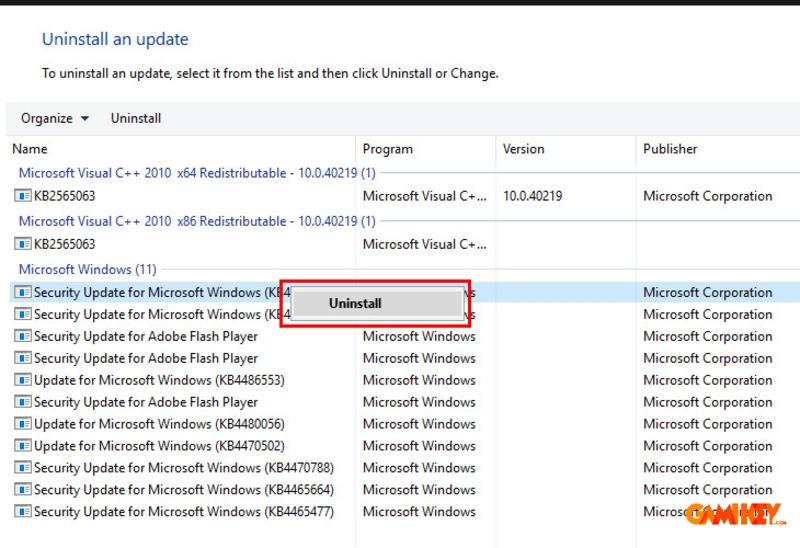Click Microsoft Corporation publisher in KB4480056 row

(708, 424)
